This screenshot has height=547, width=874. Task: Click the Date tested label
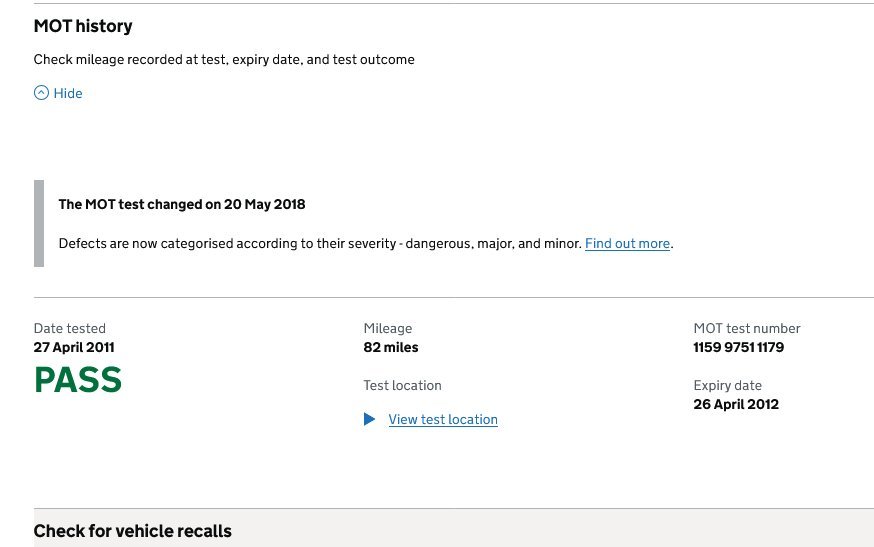[x=70, y=328]
